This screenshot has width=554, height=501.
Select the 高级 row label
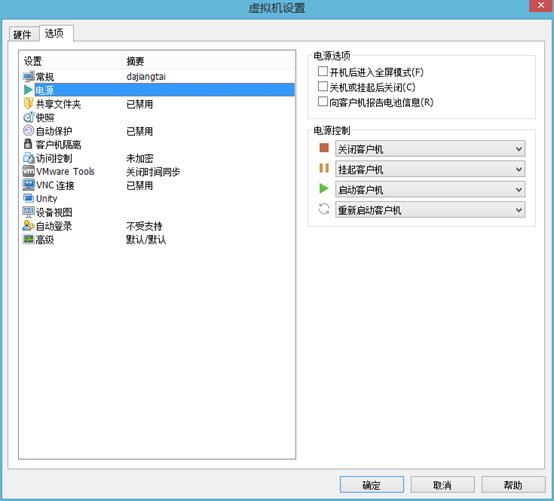tap(45, 240)
